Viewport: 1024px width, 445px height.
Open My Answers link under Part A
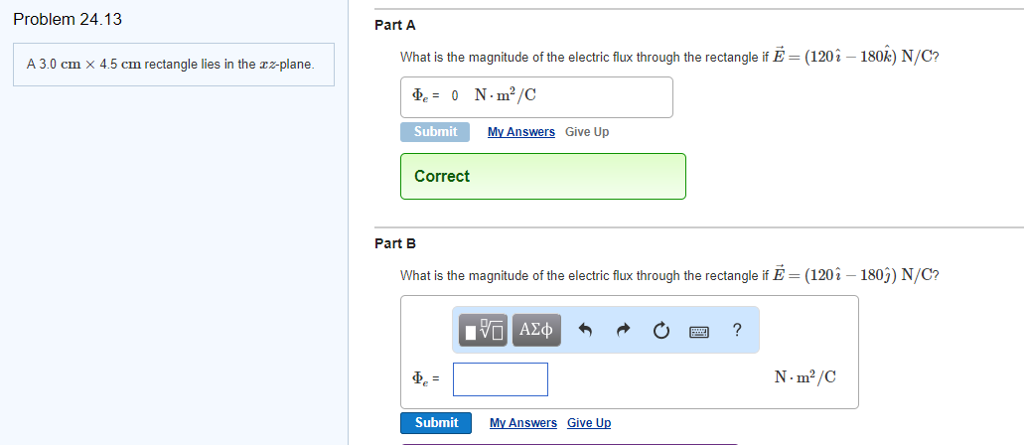(521, 132)
